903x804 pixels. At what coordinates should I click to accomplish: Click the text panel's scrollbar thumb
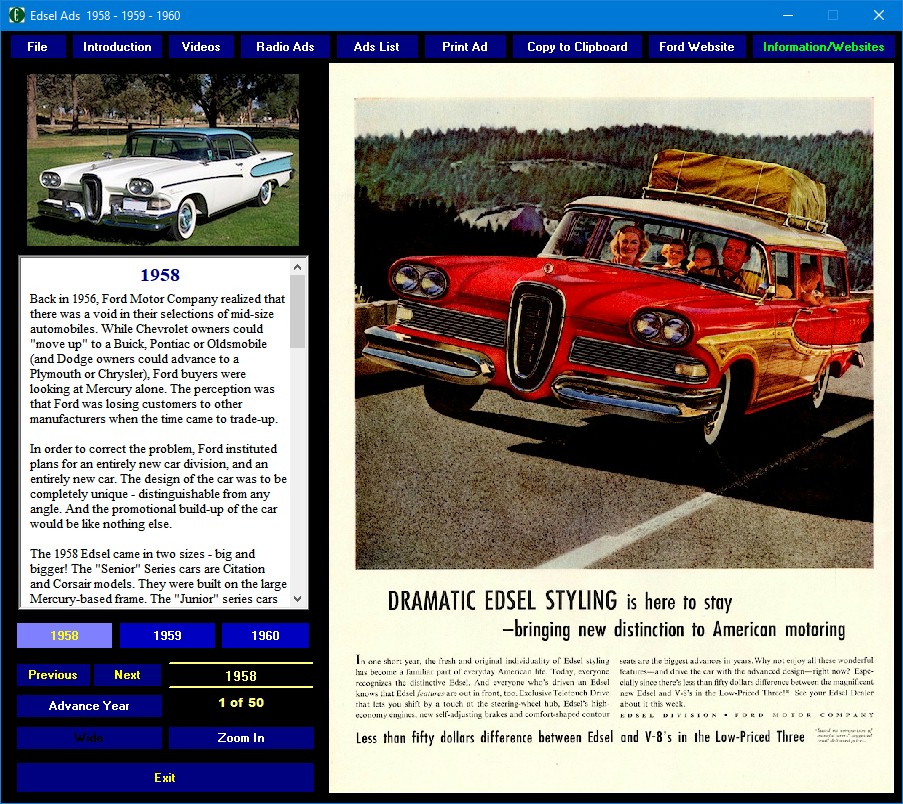(297, 312)
